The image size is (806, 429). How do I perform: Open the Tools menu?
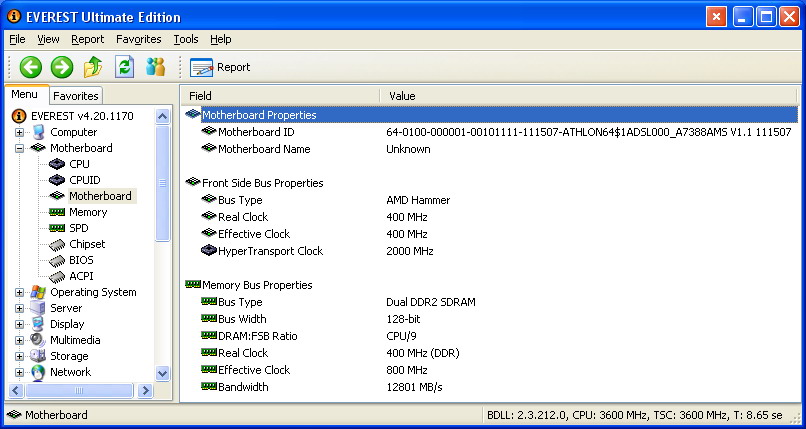[186, 40]
